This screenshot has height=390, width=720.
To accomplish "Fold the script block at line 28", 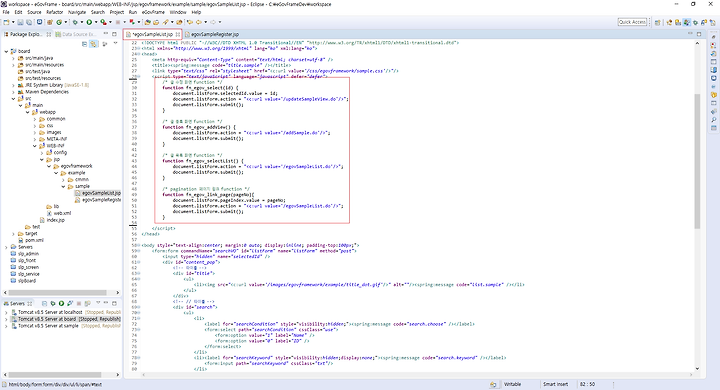I will [x=138, y=77].
